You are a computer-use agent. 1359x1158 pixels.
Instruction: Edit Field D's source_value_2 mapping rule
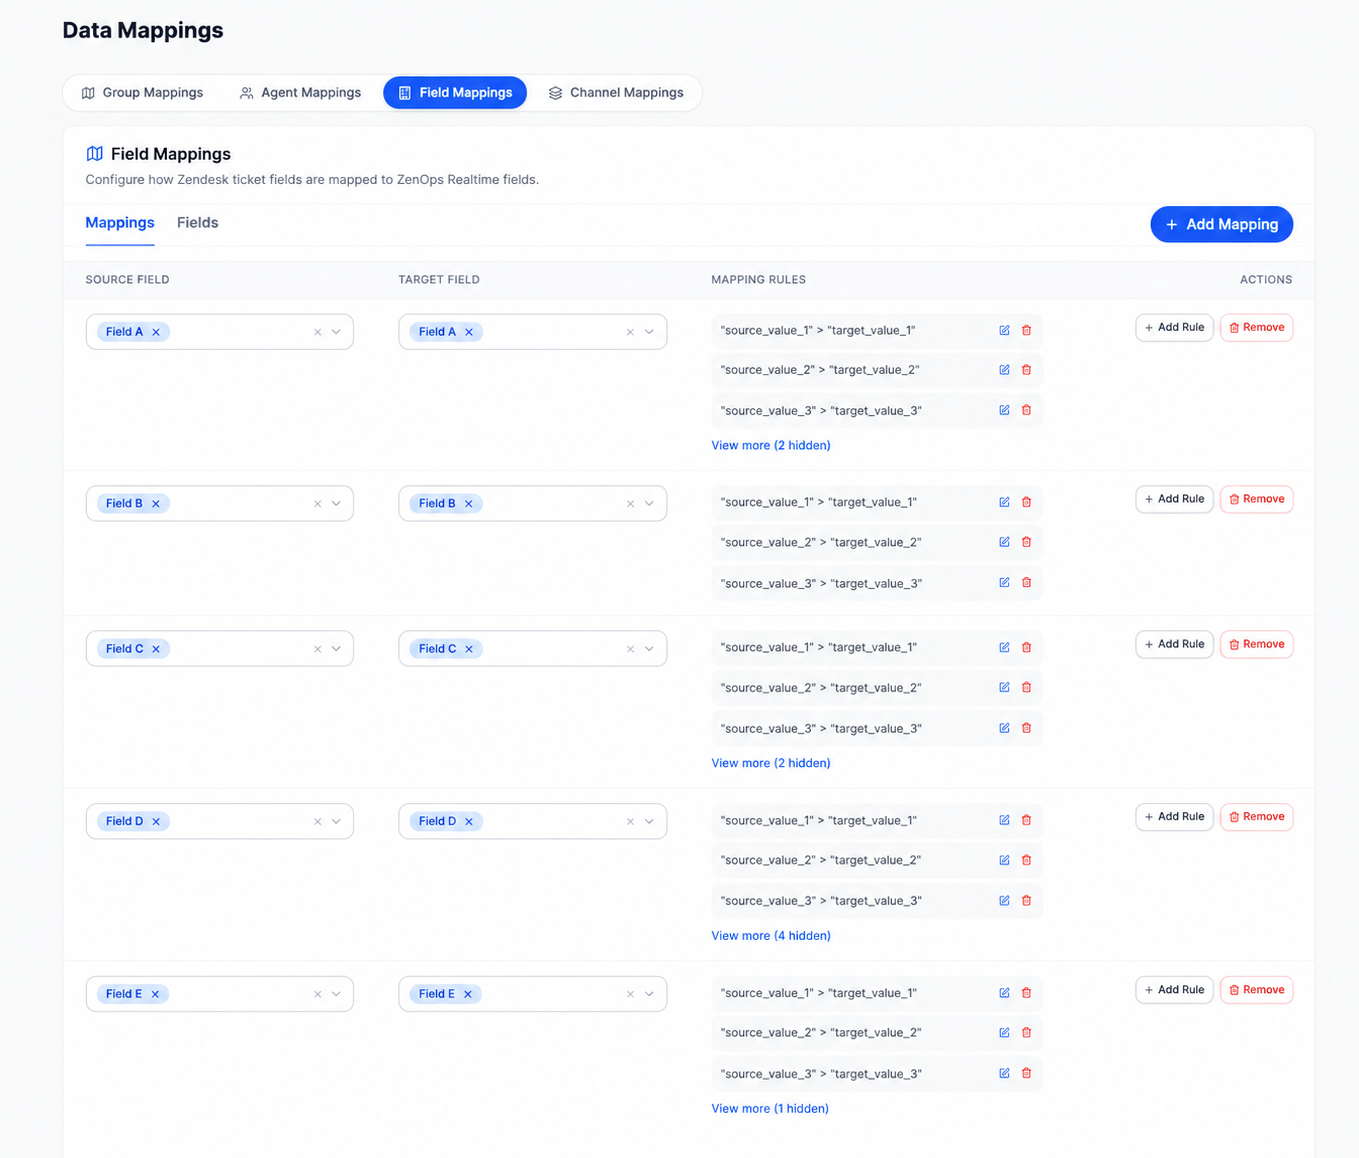[1004, 860]
